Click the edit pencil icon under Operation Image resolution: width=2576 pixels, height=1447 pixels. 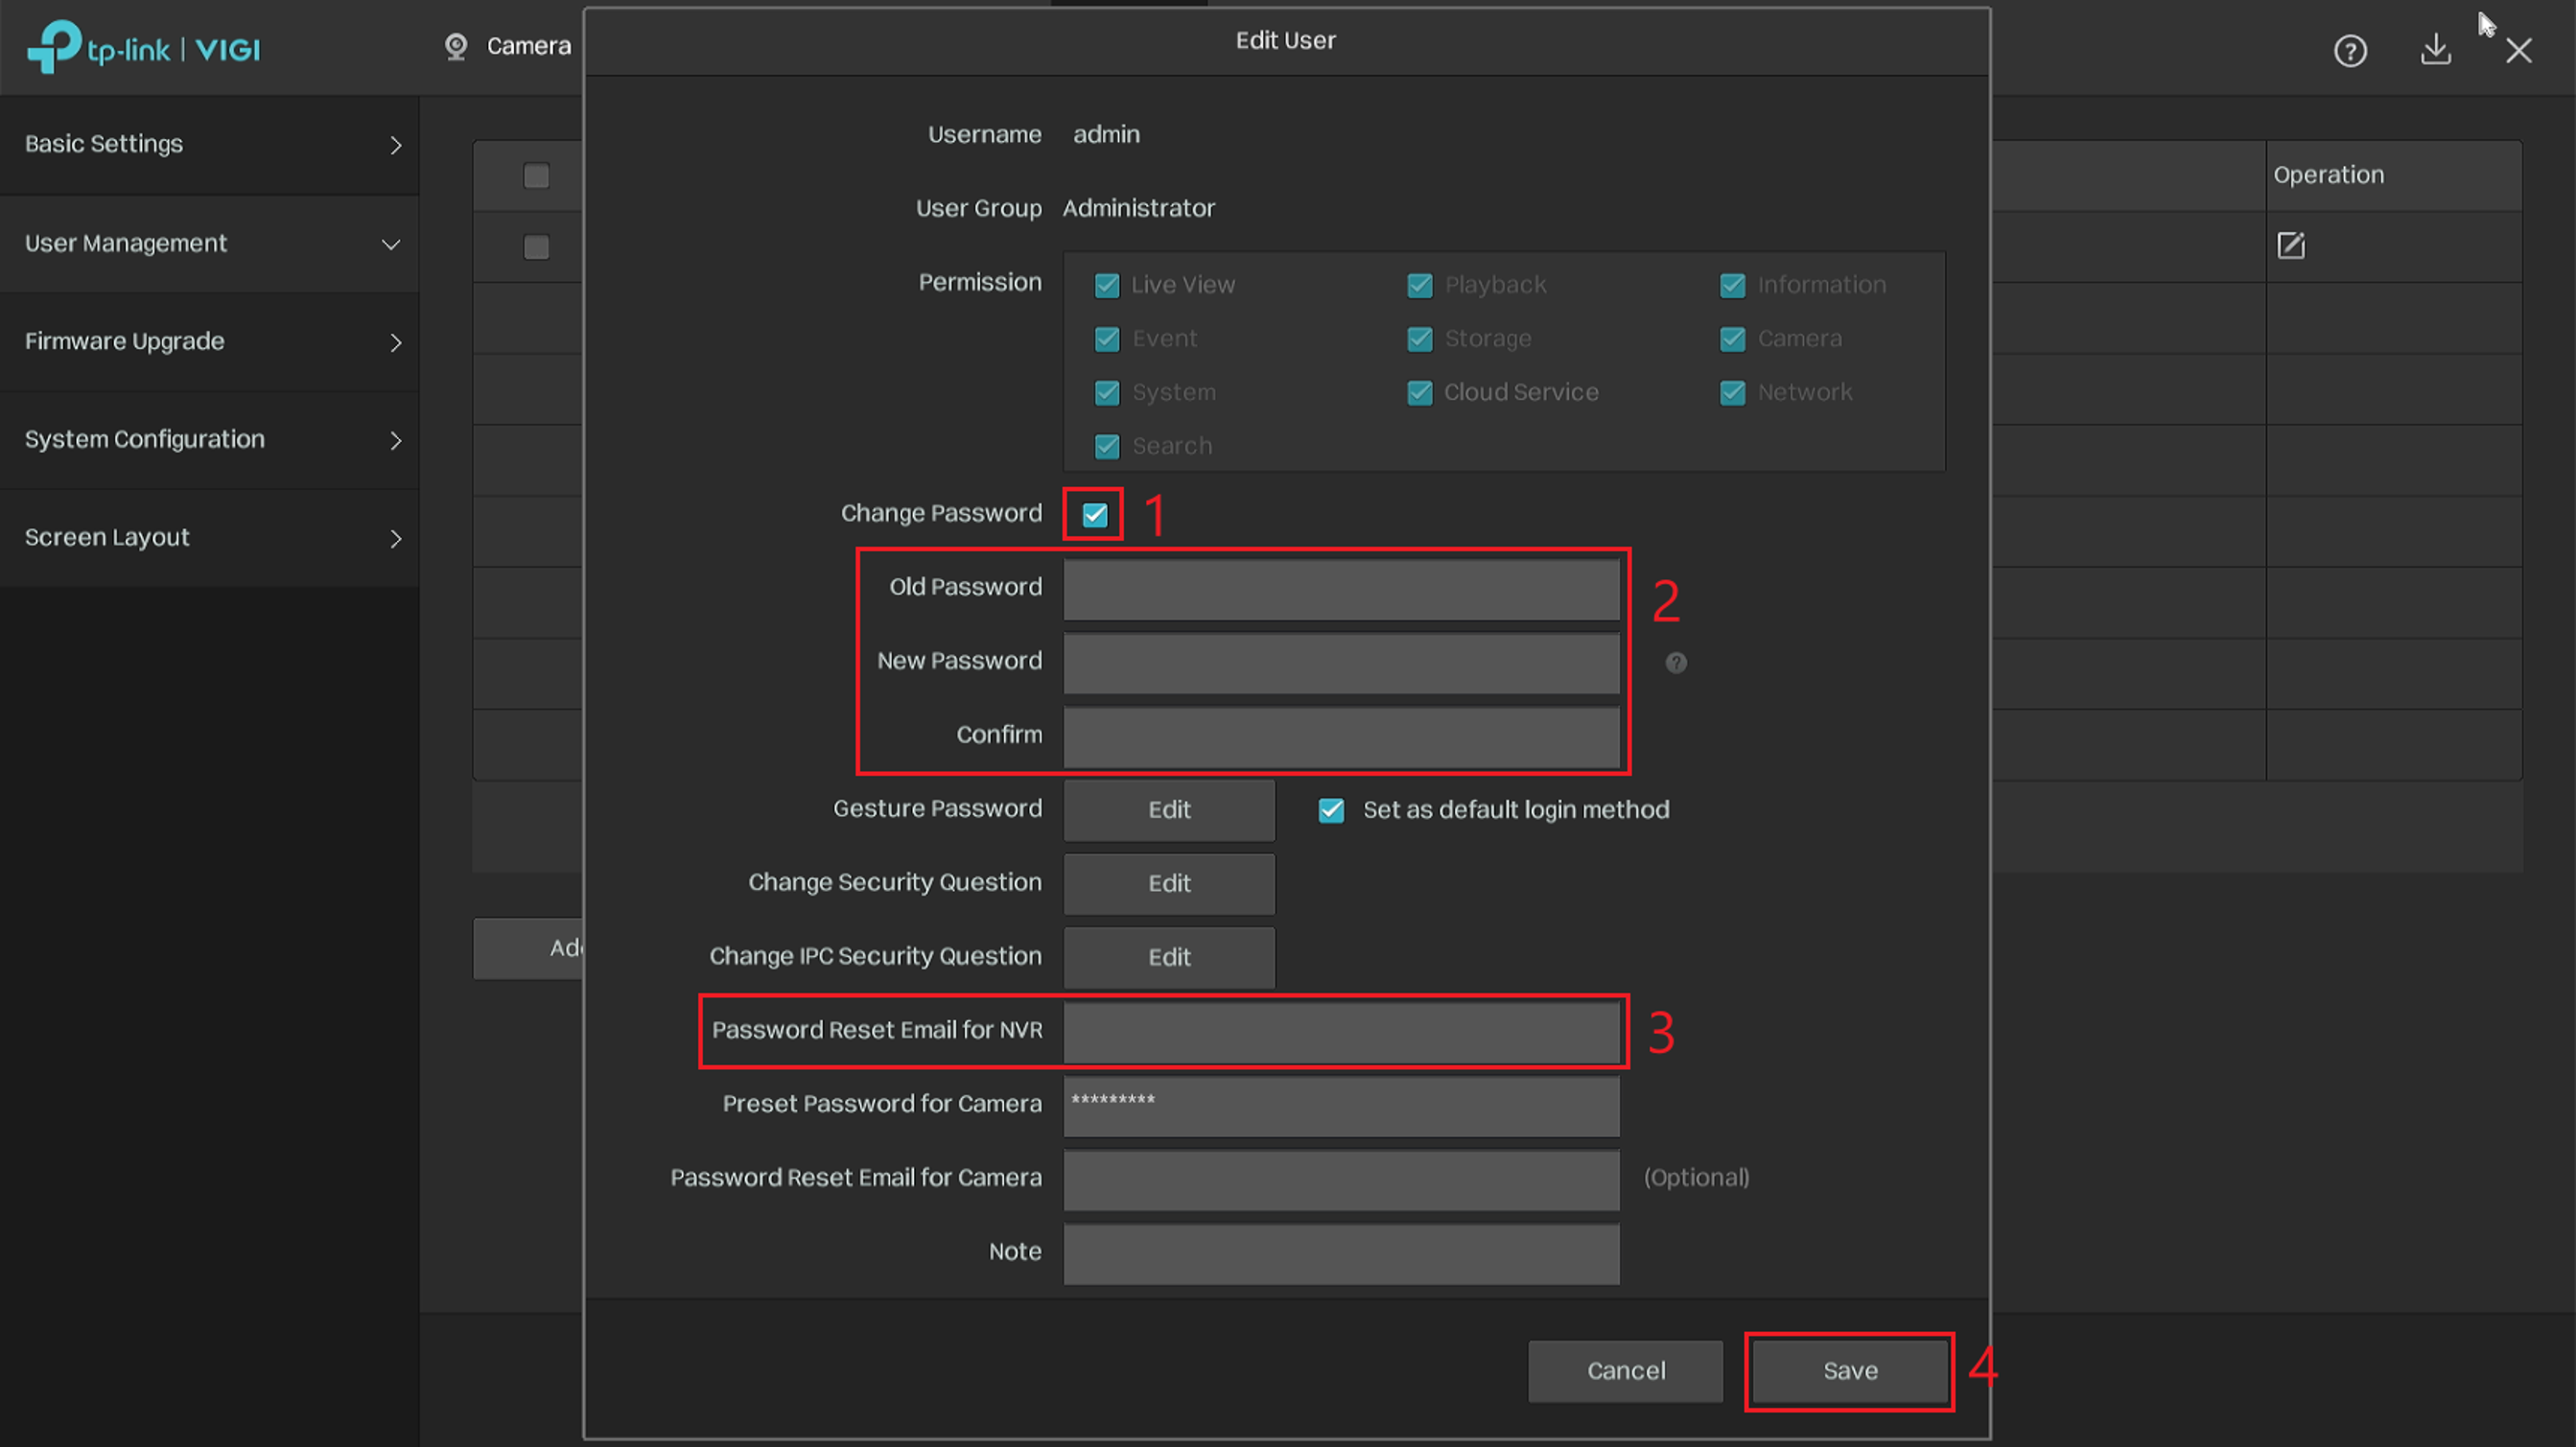click(x=2291, y=245)
